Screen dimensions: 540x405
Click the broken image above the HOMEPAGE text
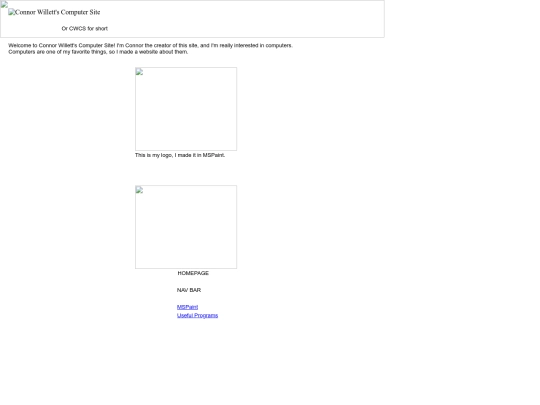point(186,227)
